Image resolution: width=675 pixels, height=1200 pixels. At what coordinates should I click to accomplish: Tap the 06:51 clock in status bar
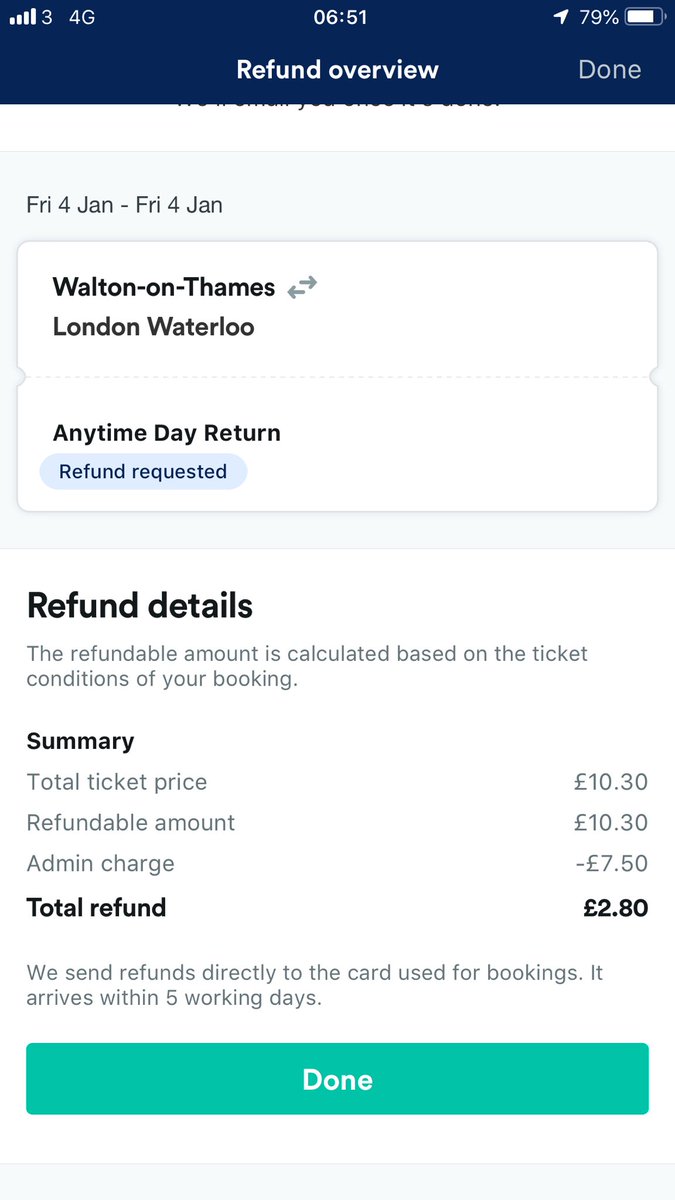[339, 17]
